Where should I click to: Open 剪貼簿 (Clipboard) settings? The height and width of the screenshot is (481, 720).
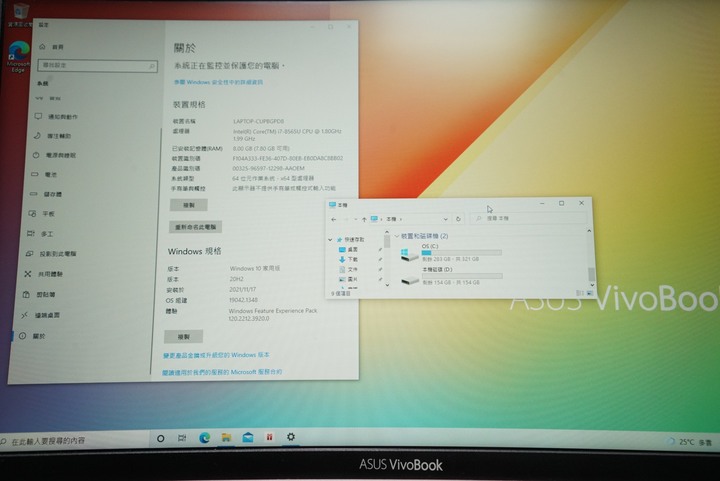click(x=39, y=295)
